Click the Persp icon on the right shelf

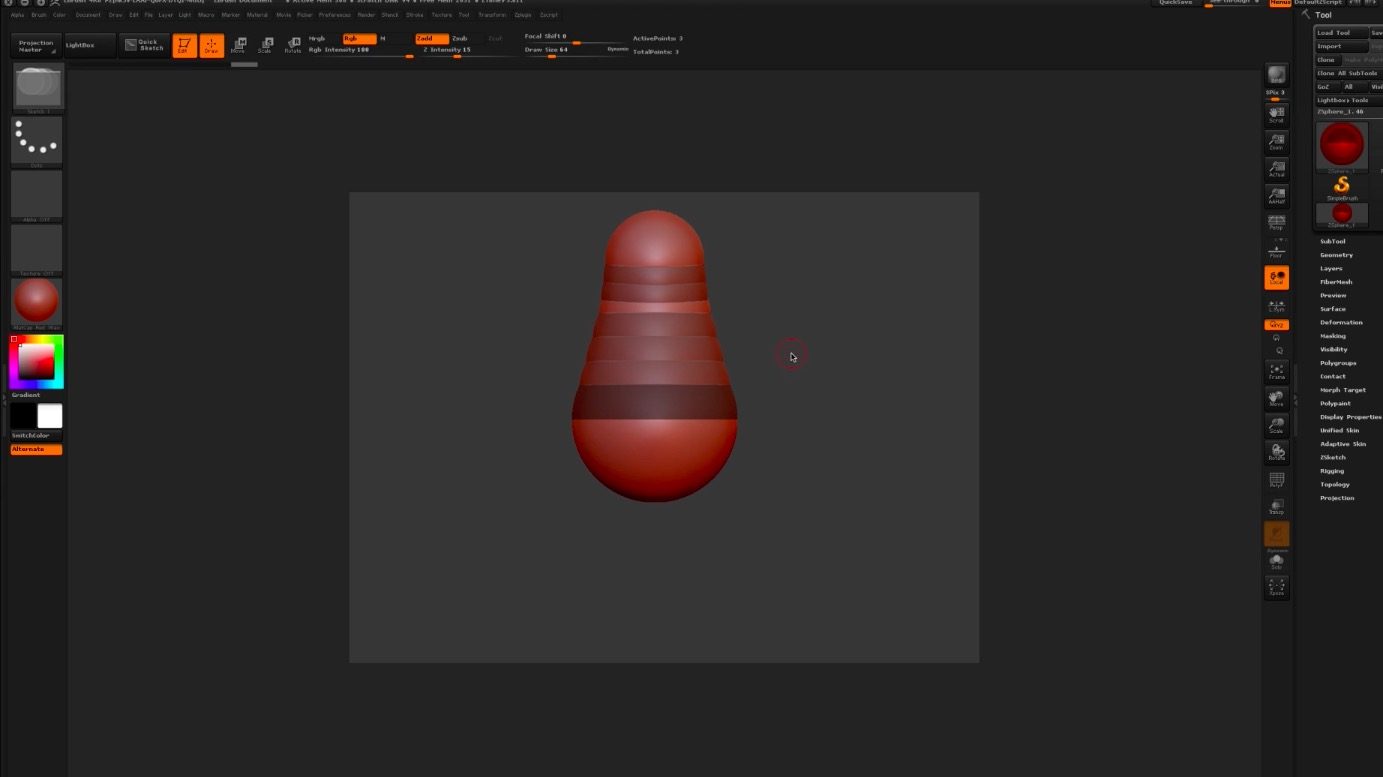point(1276,222)
